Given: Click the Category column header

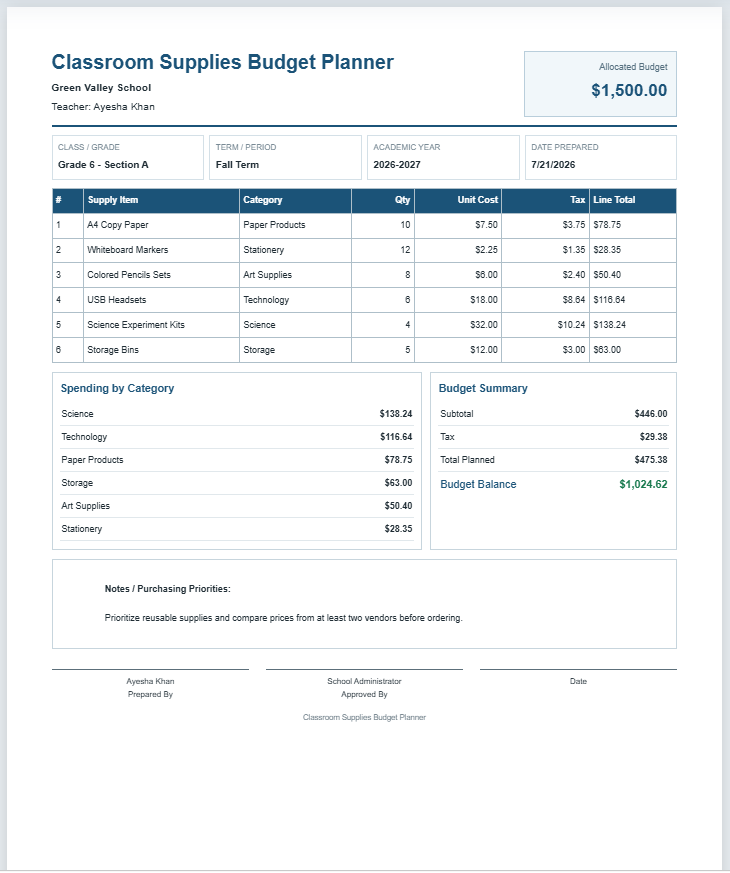Looking at the screenshot, I should point(295,200).
